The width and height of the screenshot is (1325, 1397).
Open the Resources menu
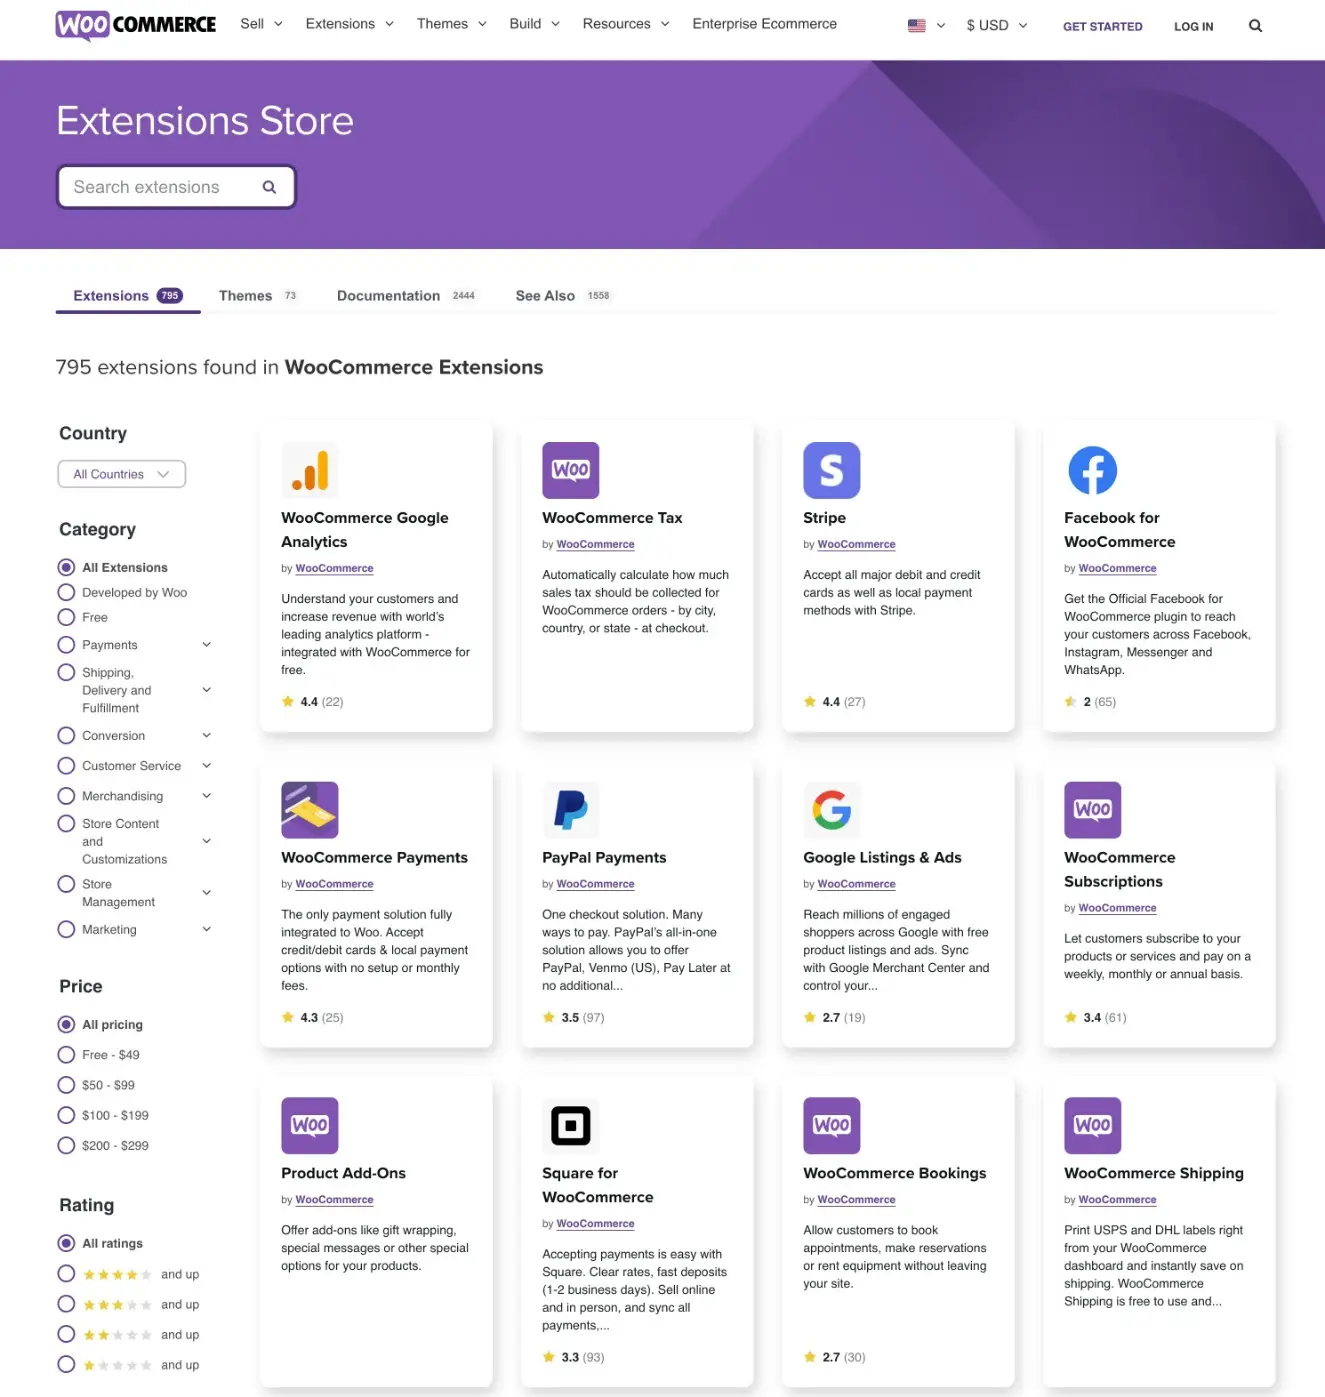pyautogui.click(x=626, y=24)
